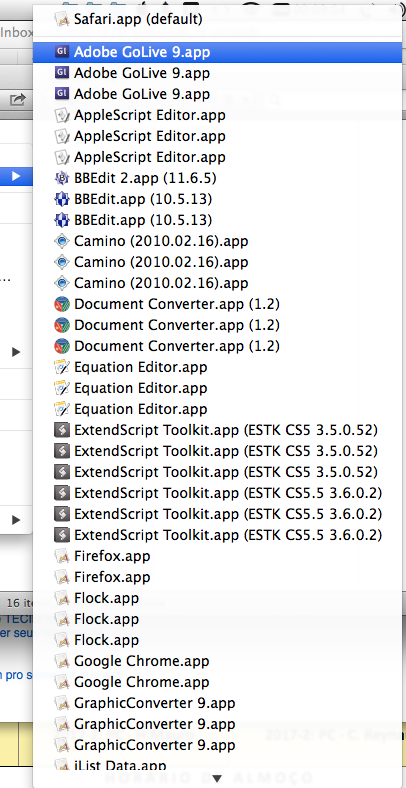Click the icon on the second Google Chrome.app entry
Viewport: 406px width, 788px height.
coord(61,682)
